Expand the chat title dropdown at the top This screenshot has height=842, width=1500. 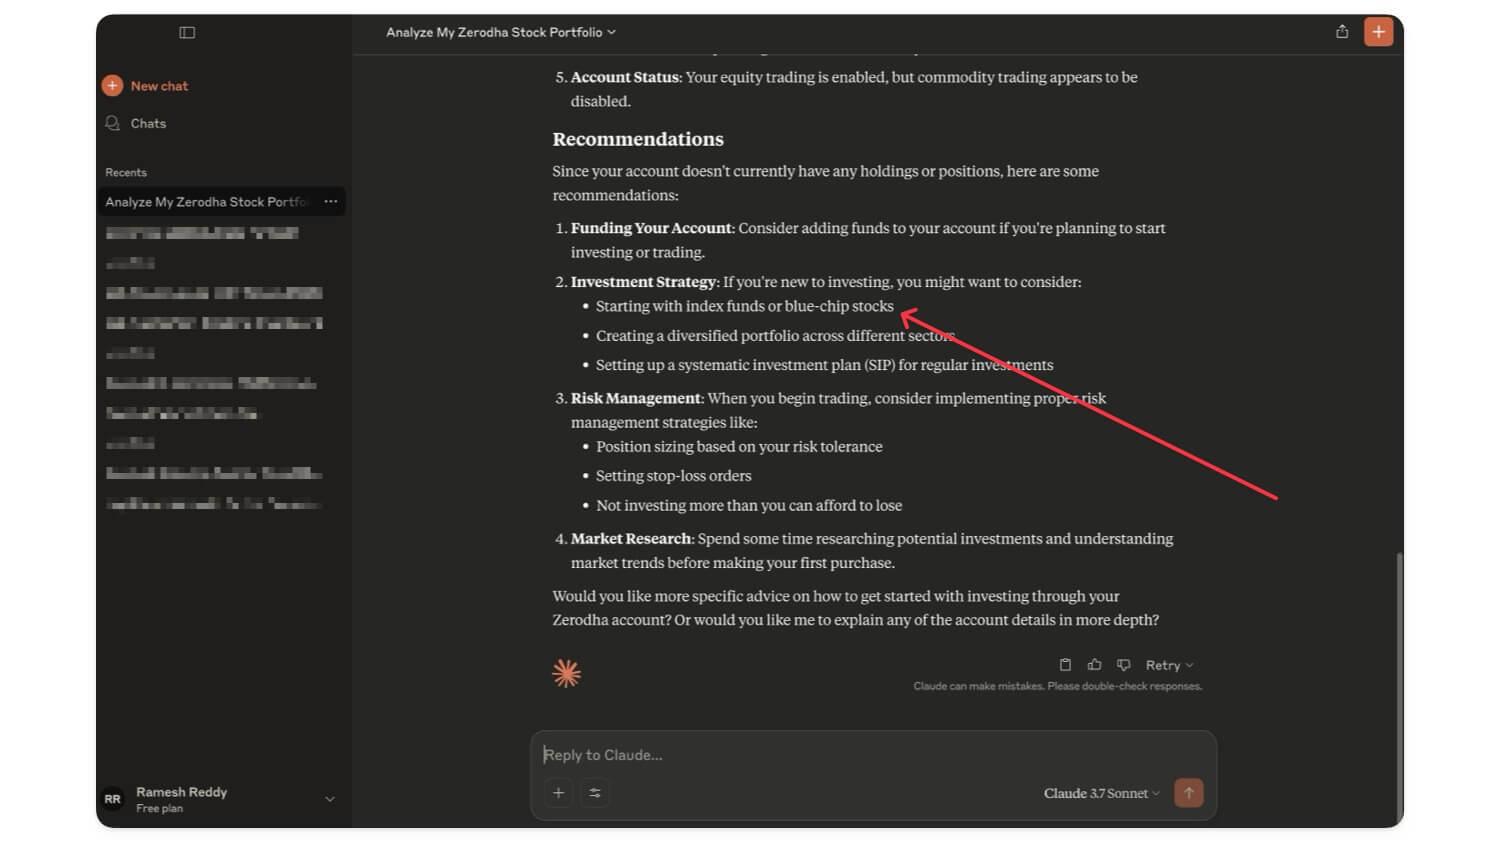tap(498, 31)
